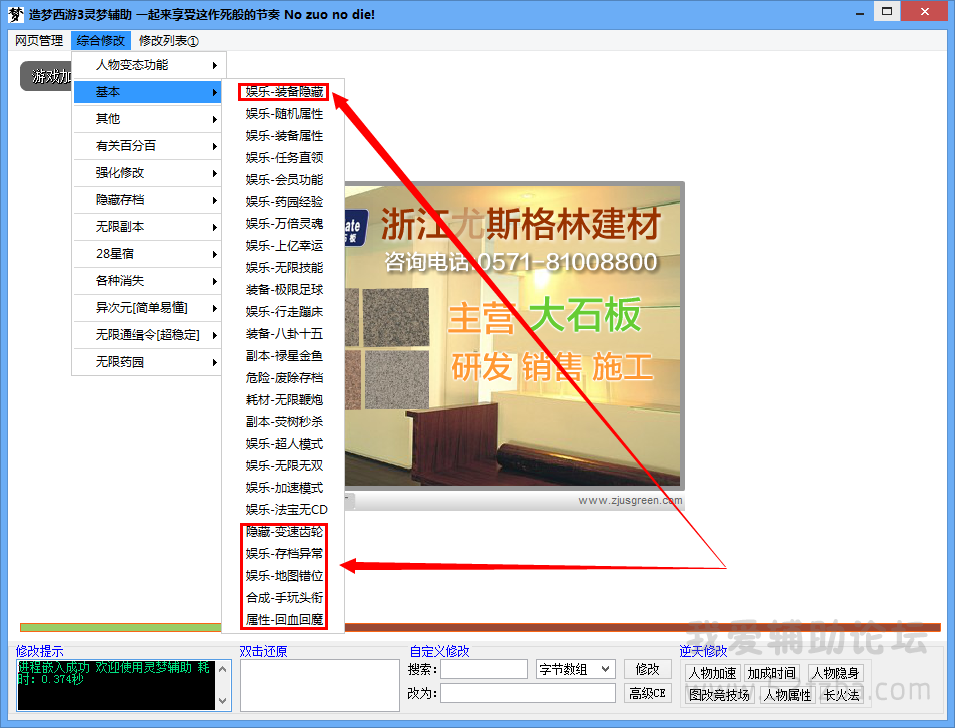Select 娱乐-随机属性 menu item
The width and height of the screenshot is (955, 728).
284,114
